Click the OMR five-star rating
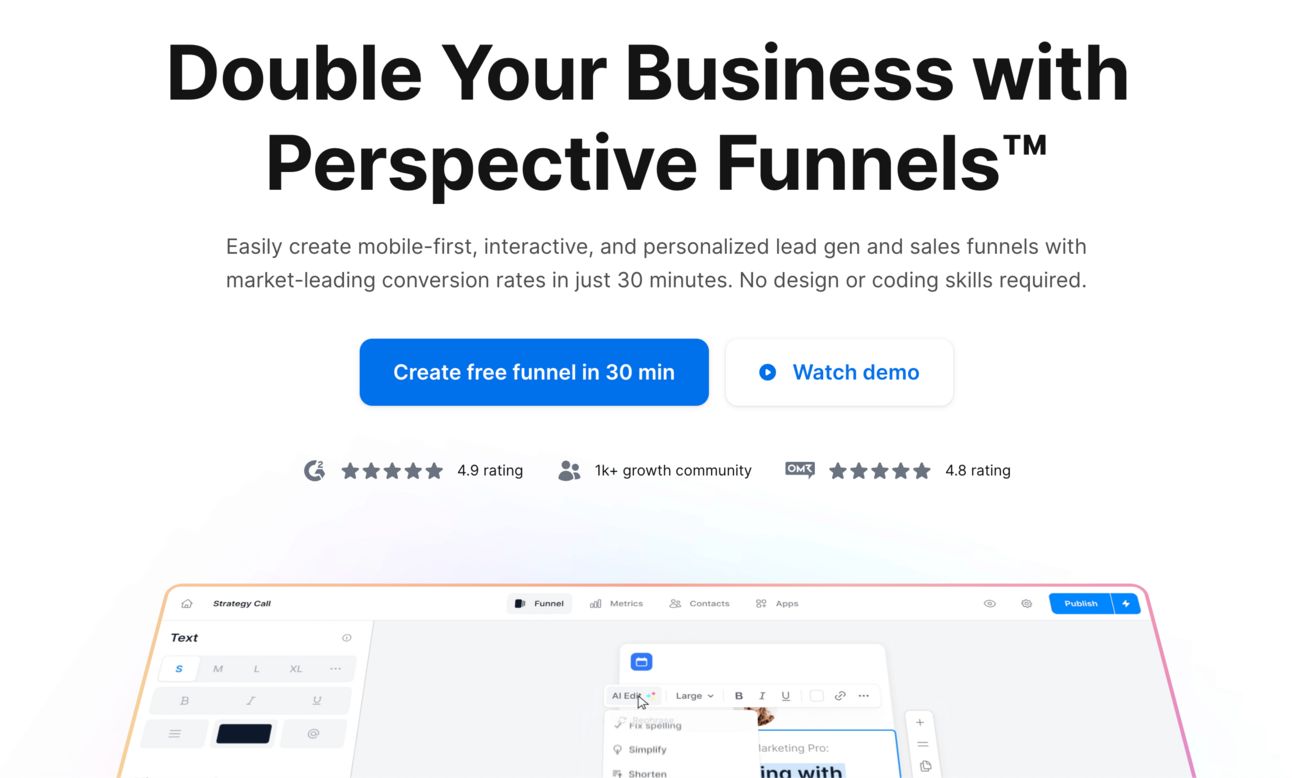The height and width of the screenshot is (778, 1292). tap(880, 470)
